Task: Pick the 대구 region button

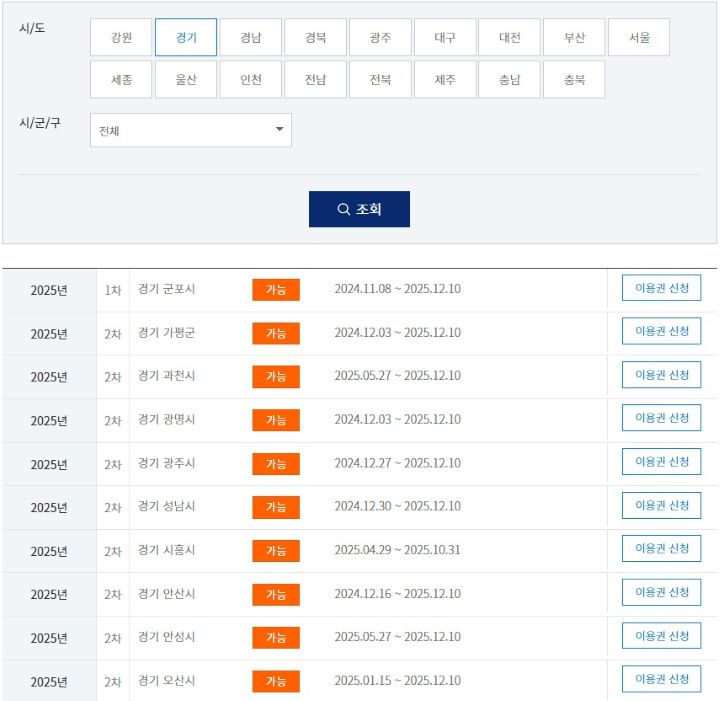Action: [x=445, y=37]
